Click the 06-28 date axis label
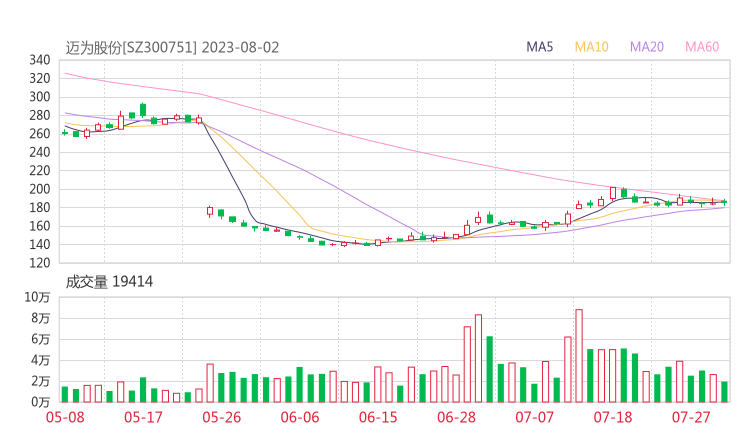The width and height of the screenshot is (740, 440). [x=456, y=417]
